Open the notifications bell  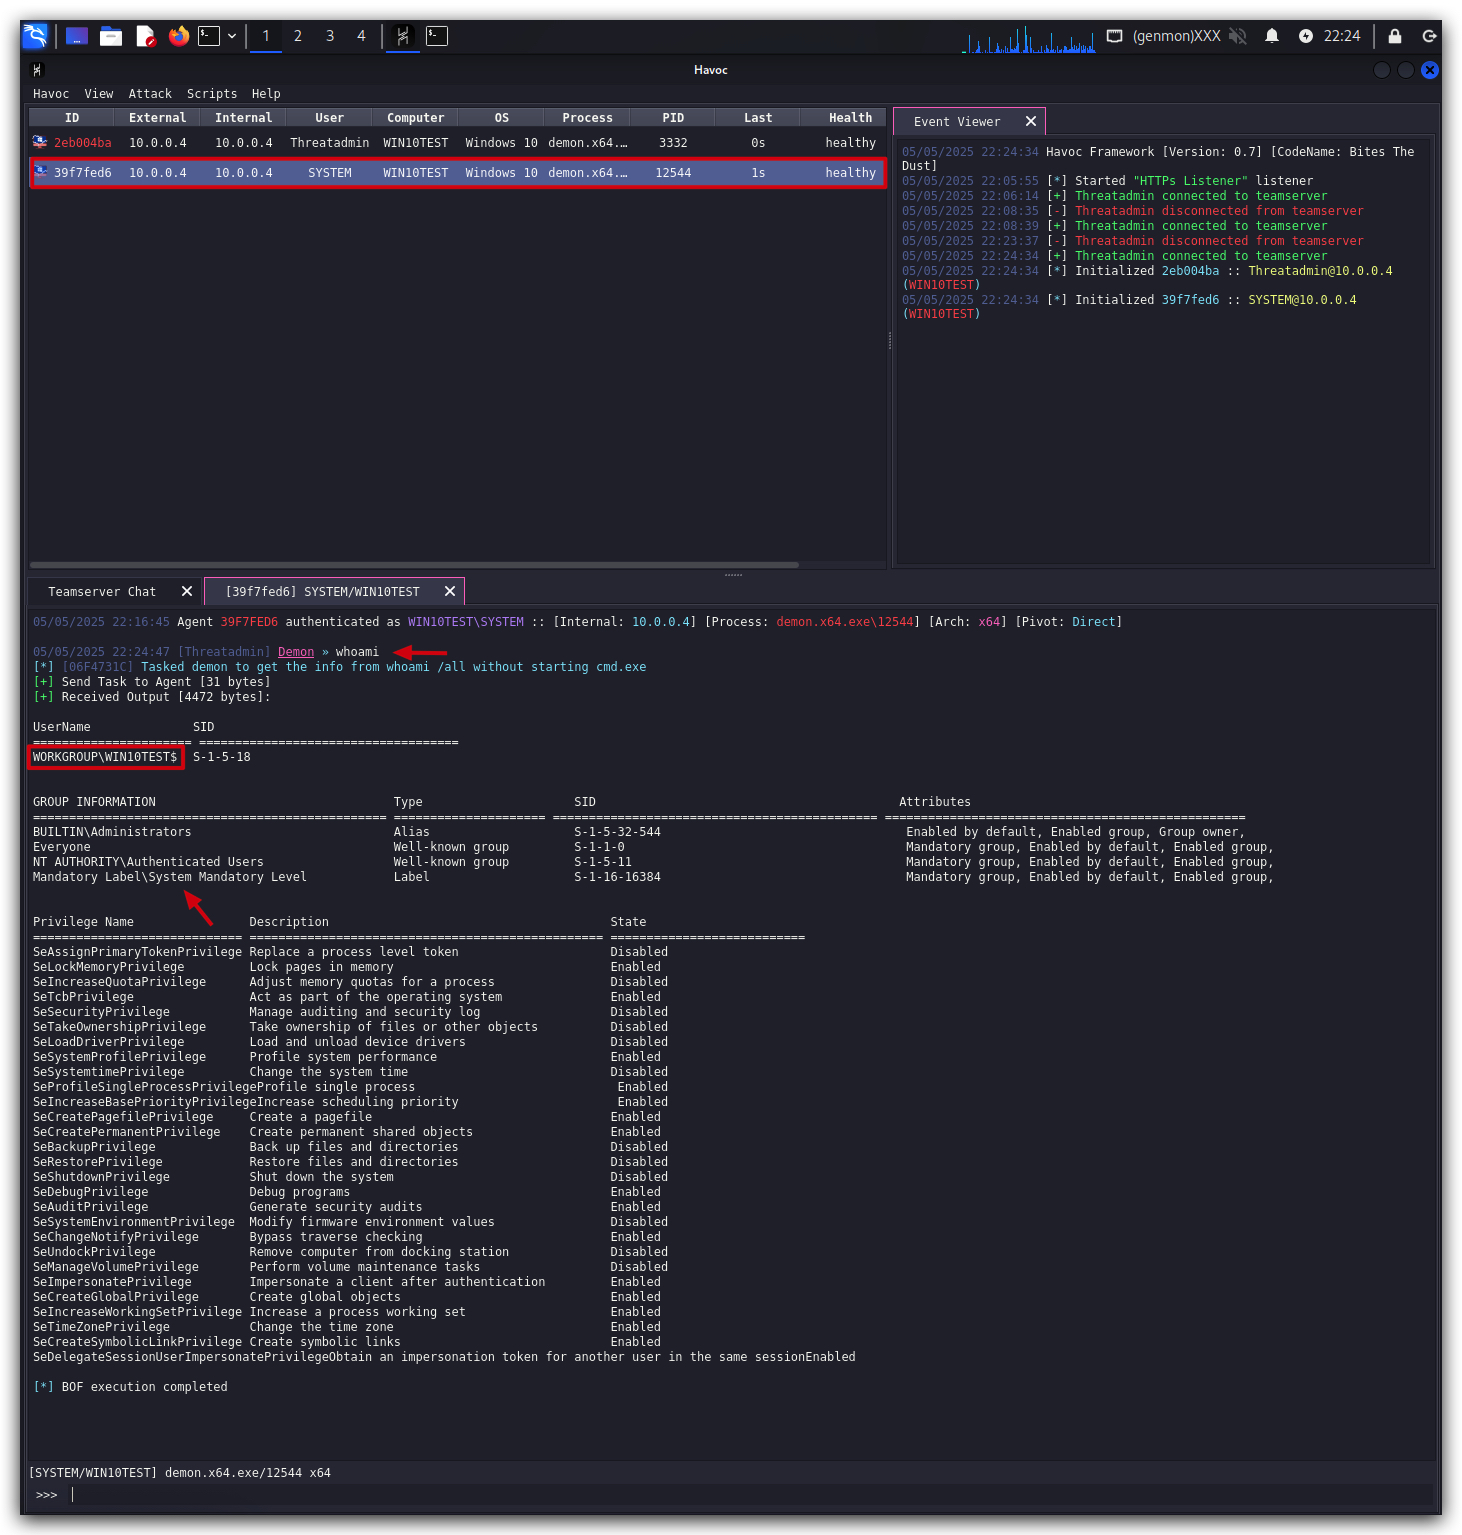coord(1272,36)
